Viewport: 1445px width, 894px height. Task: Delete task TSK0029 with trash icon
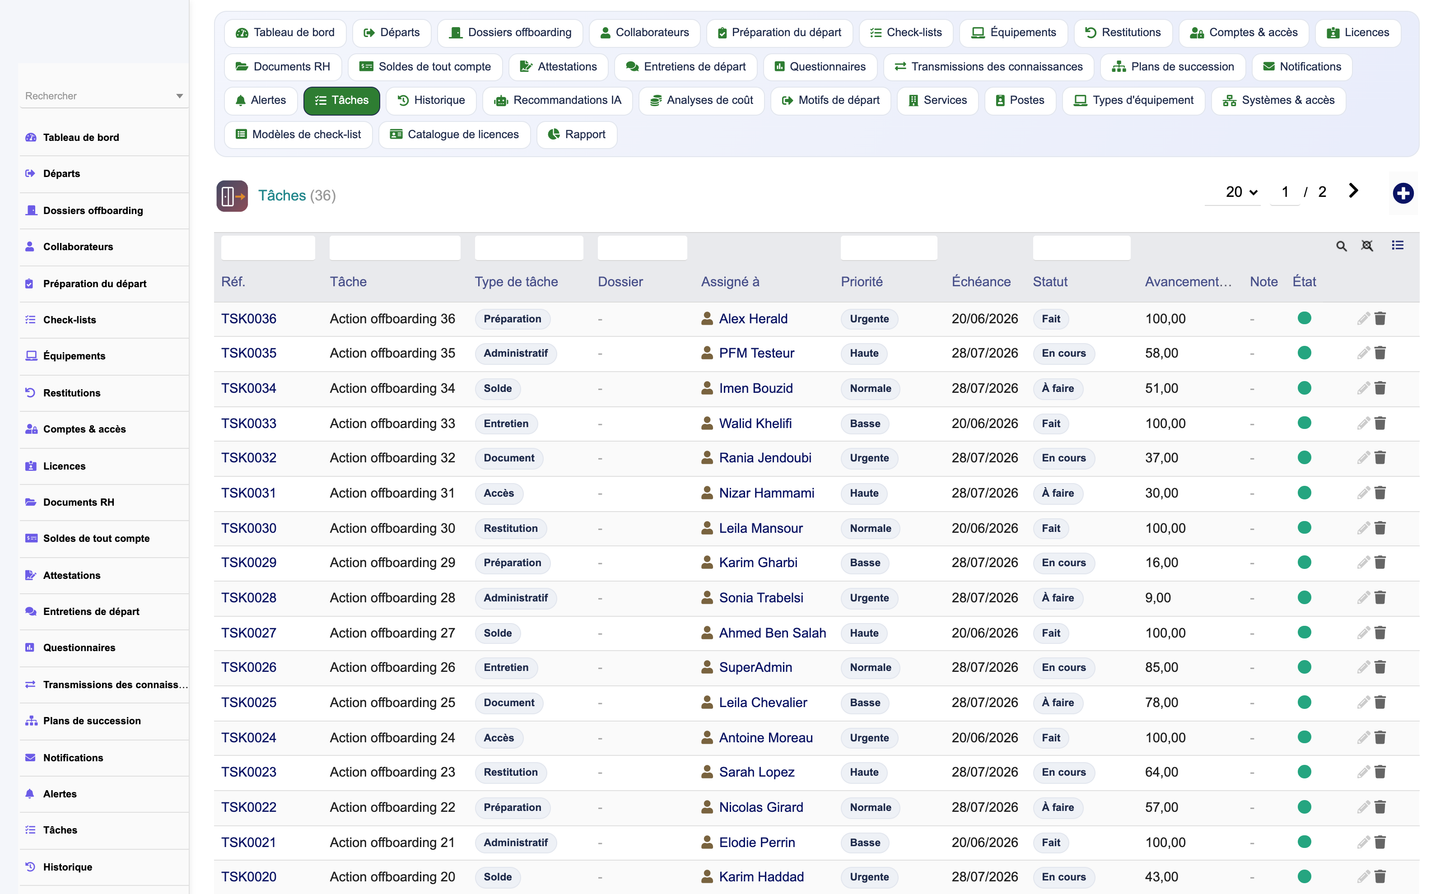pyautogui.click(x=1380, y=563)
